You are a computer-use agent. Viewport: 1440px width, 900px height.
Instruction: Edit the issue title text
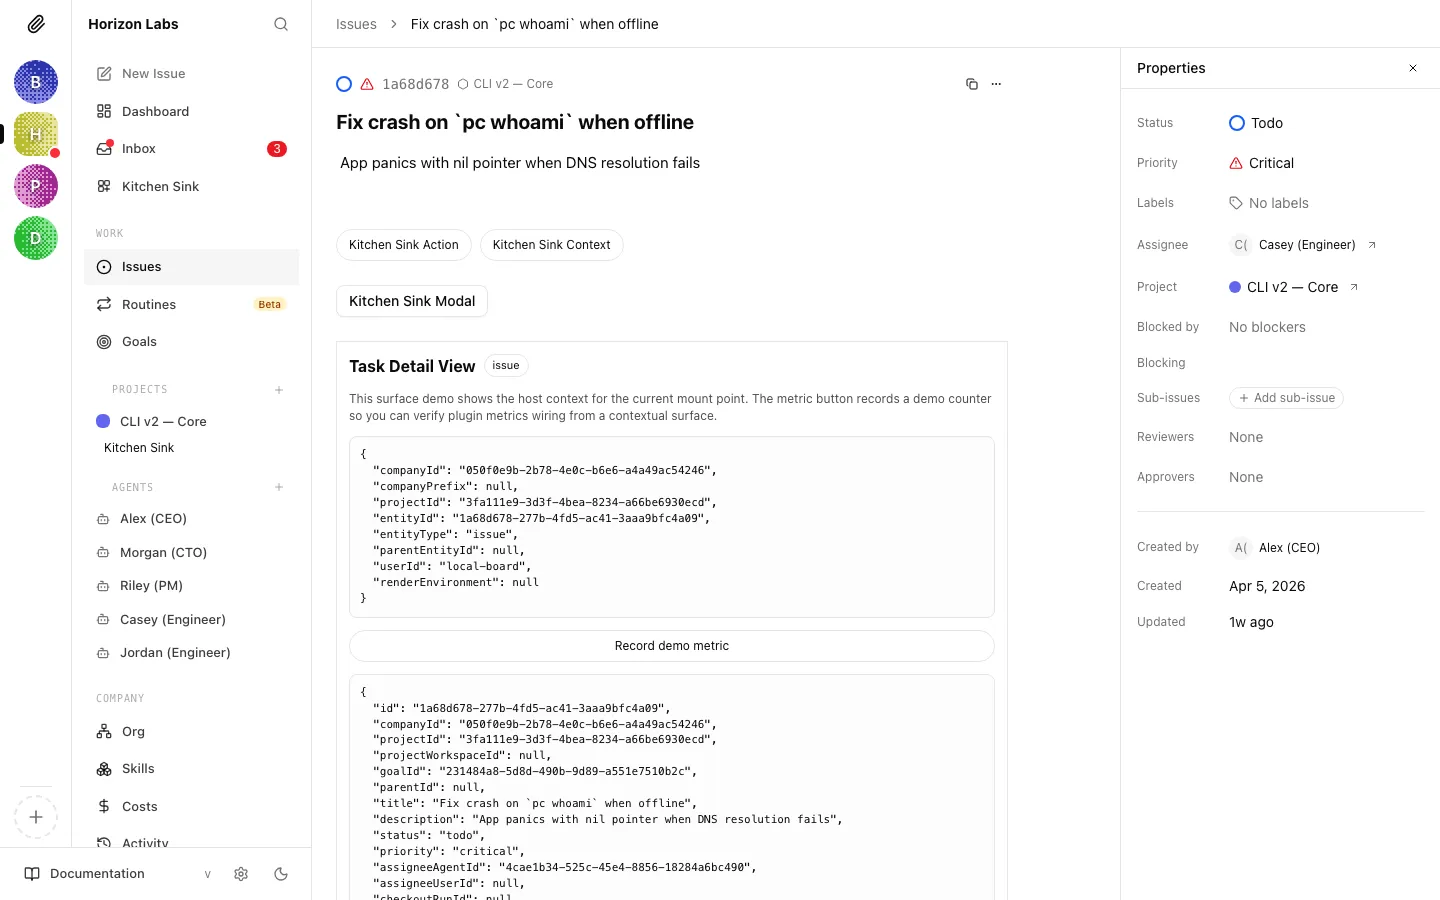(515, 122)
